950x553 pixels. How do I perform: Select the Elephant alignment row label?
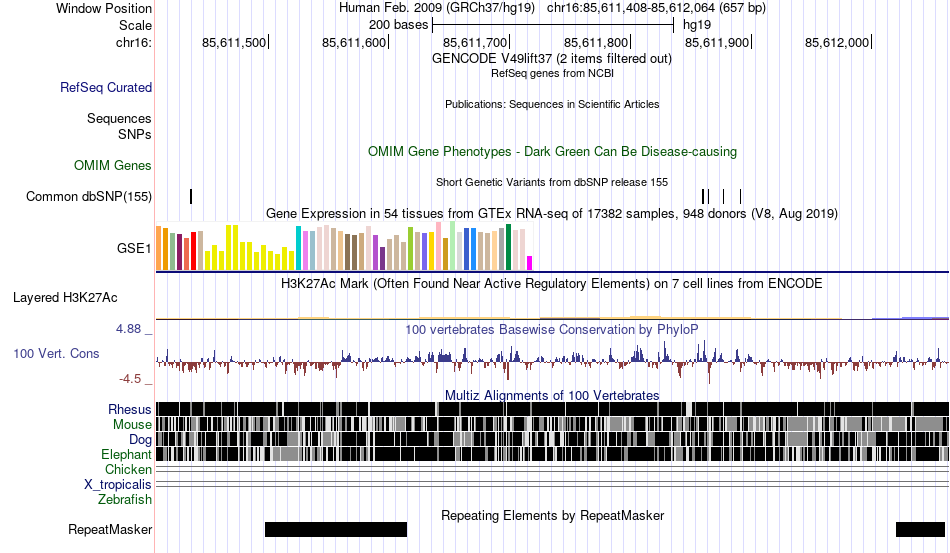coord(126,454)
